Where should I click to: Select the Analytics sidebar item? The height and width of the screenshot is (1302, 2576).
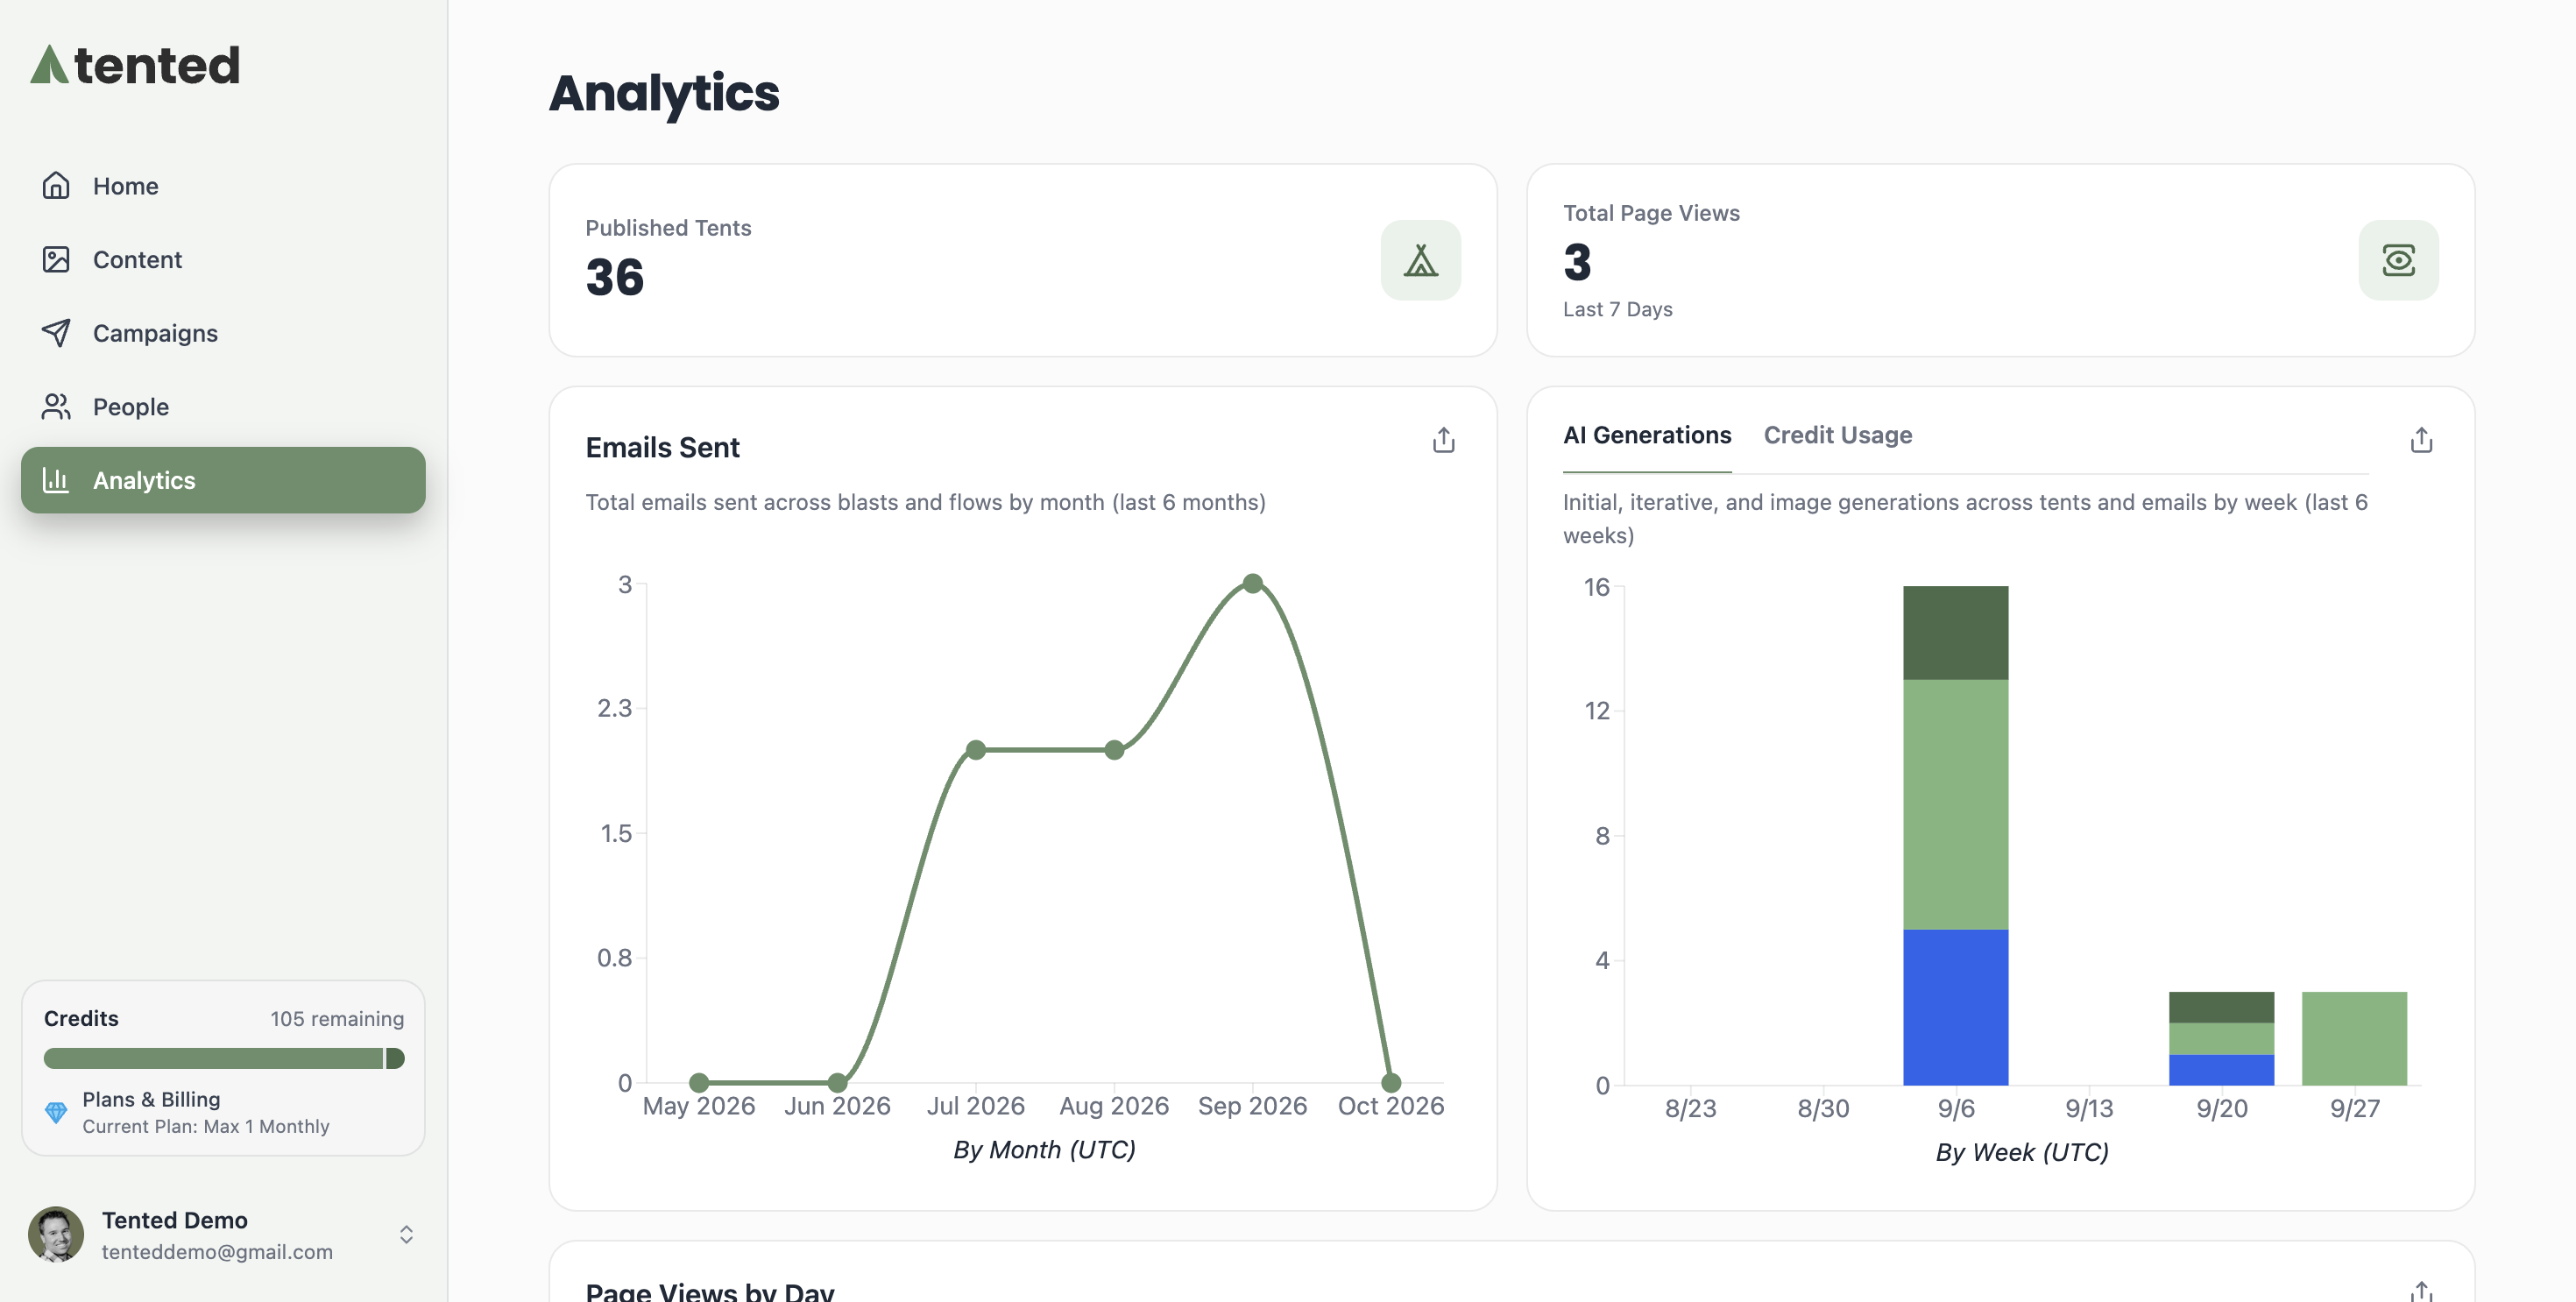pos(223,480)
